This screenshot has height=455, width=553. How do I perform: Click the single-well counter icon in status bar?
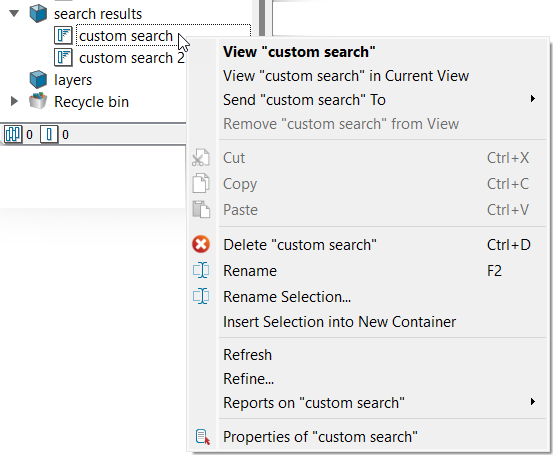[x=49, y=134]
